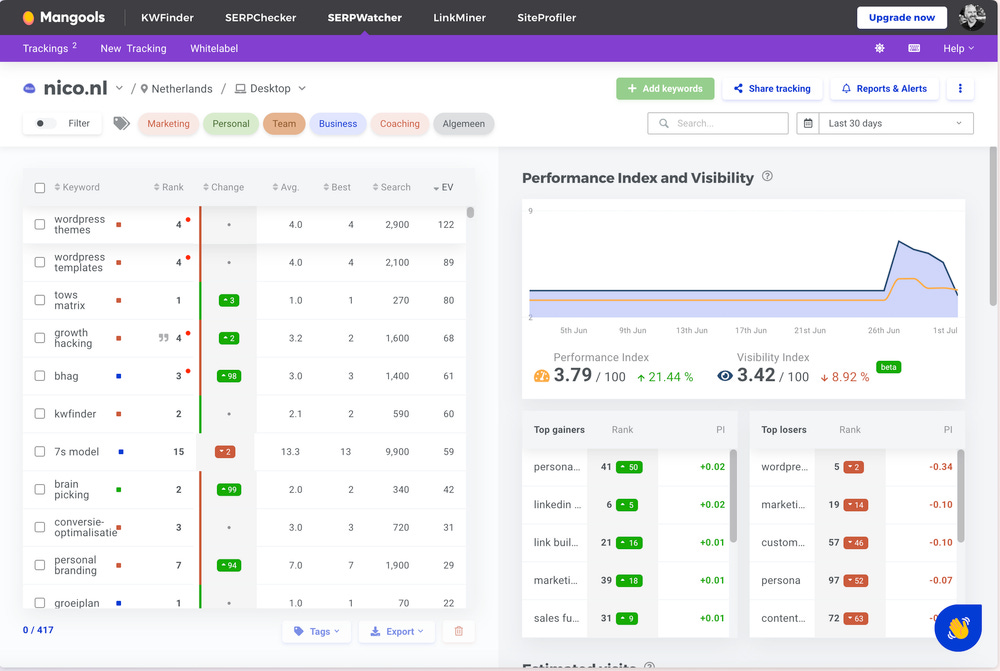Click the Upgrade now button
The image size is (1000, 671).
[x=902, y=18]
